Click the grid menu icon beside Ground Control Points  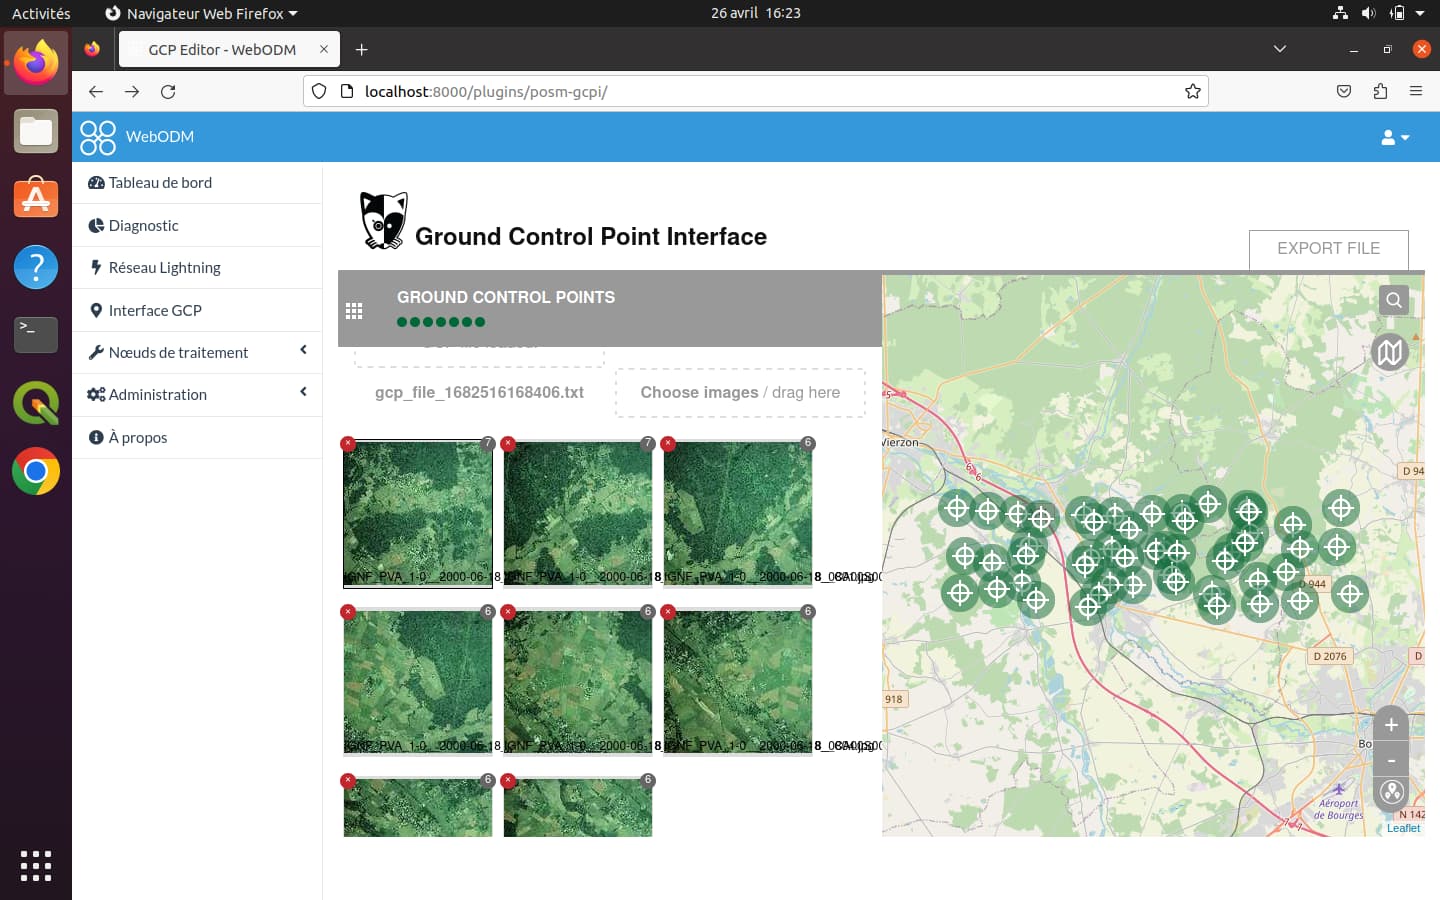(x=354, y=311)
